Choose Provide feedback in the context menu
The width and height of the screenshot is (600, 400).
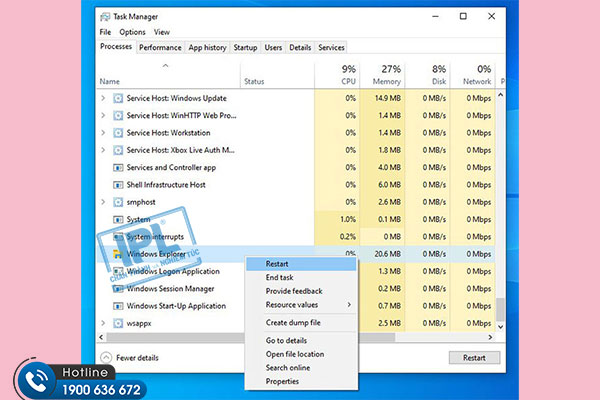(301, 291)
